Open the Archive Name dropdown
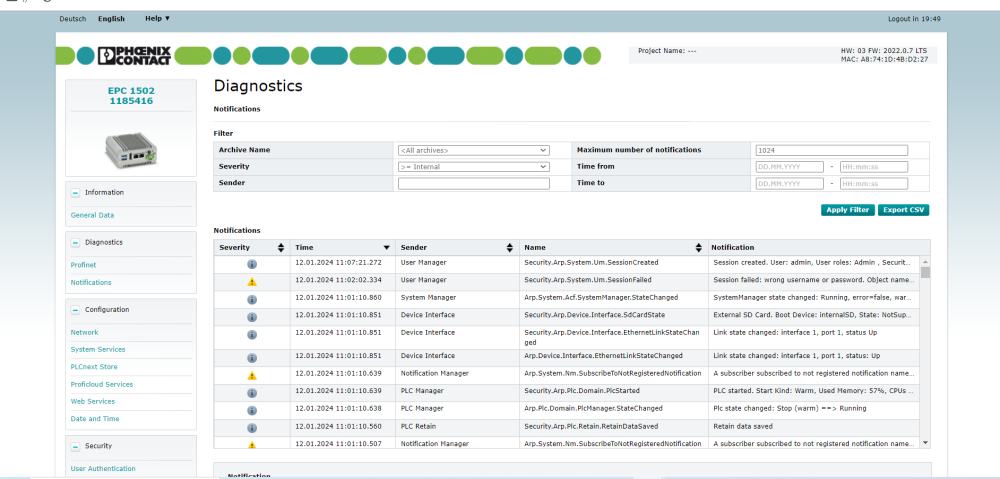The width and height of the screenshot is (1000, 479). [x=473, y=150]
